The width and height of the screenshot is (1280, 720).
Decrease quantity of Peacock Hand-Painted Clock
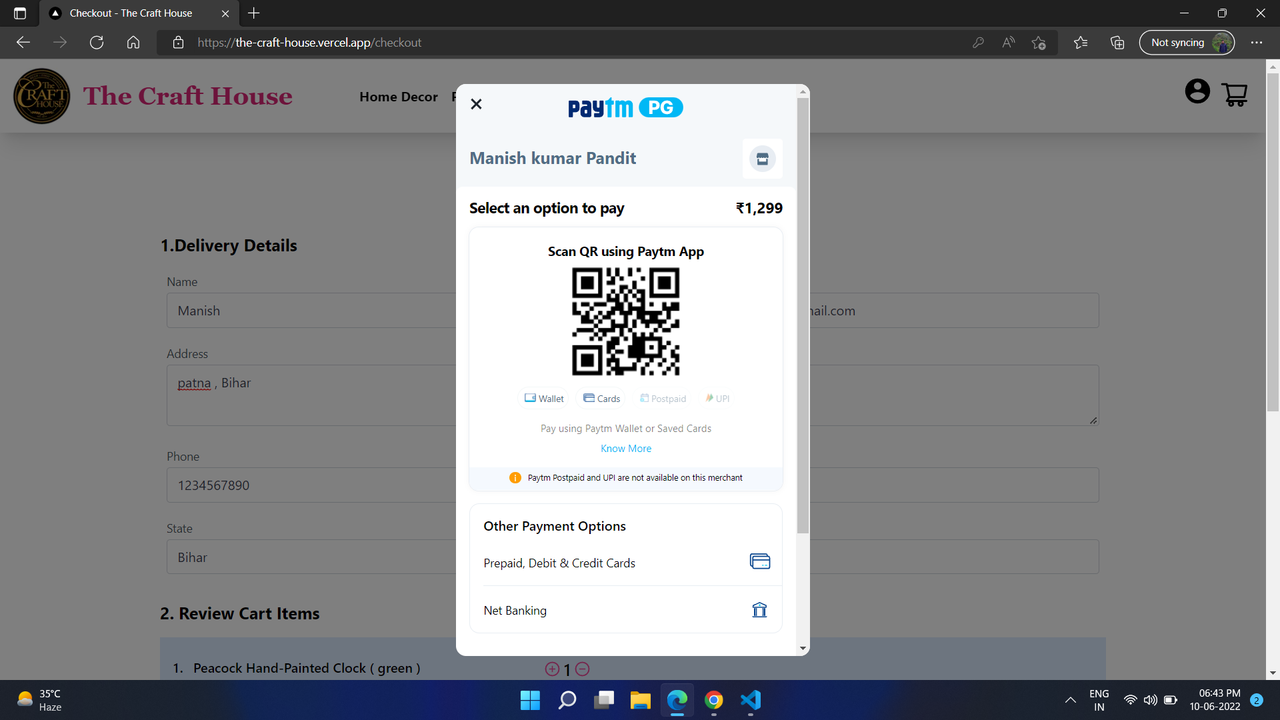point(582,669)
